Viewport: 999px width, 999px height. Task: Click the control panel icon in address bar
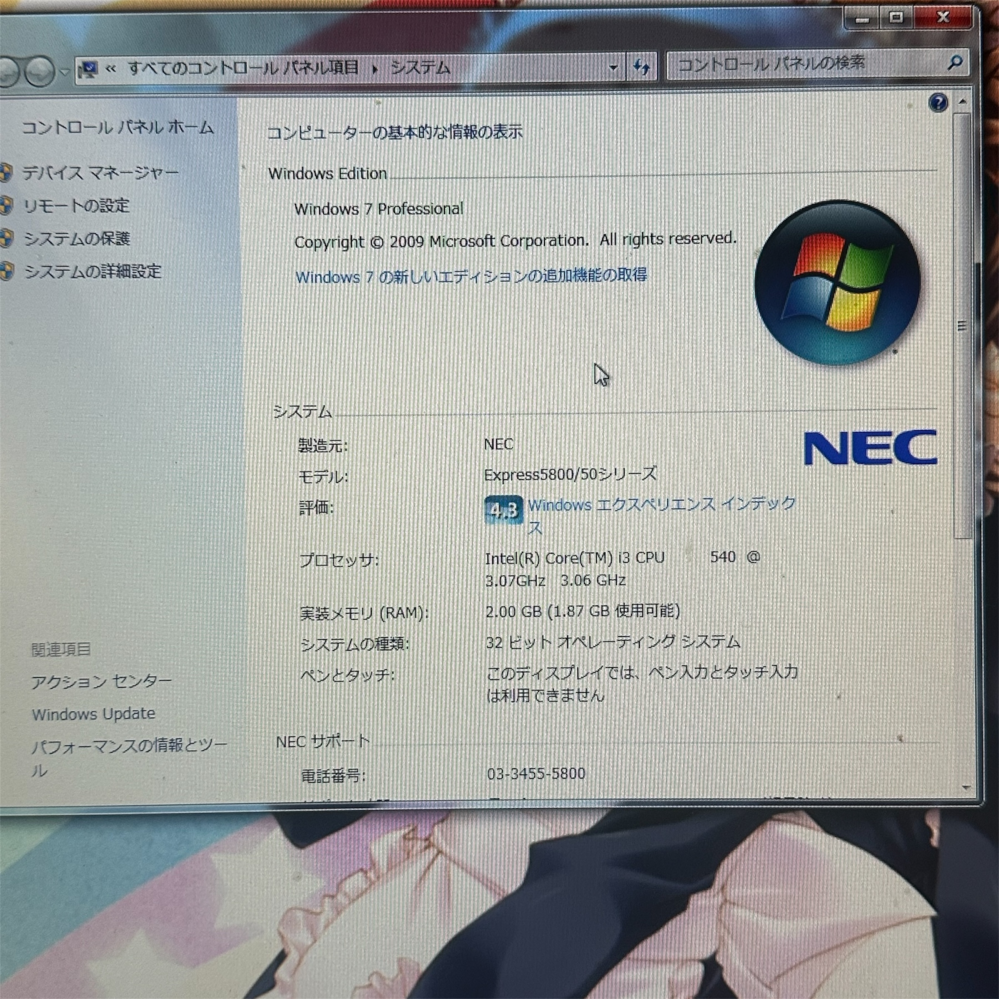89,69
